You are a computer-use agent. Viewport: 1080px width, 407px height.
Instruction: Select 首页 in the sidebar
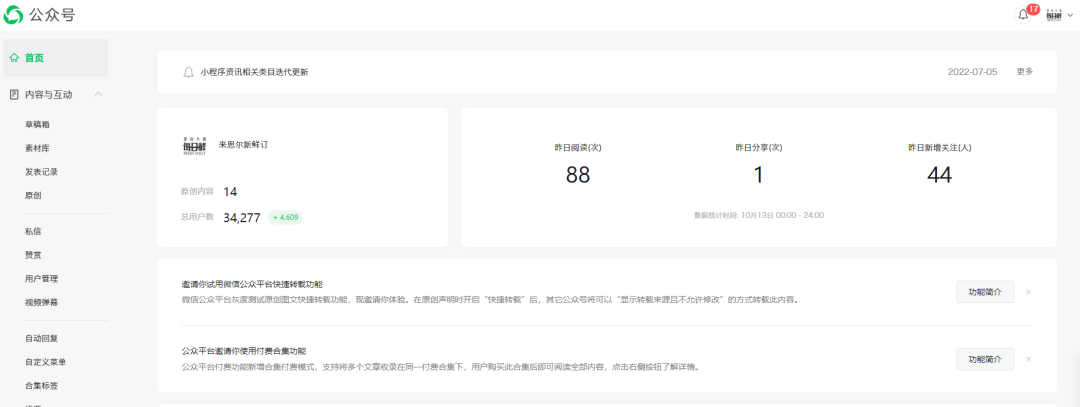(56, 58)
